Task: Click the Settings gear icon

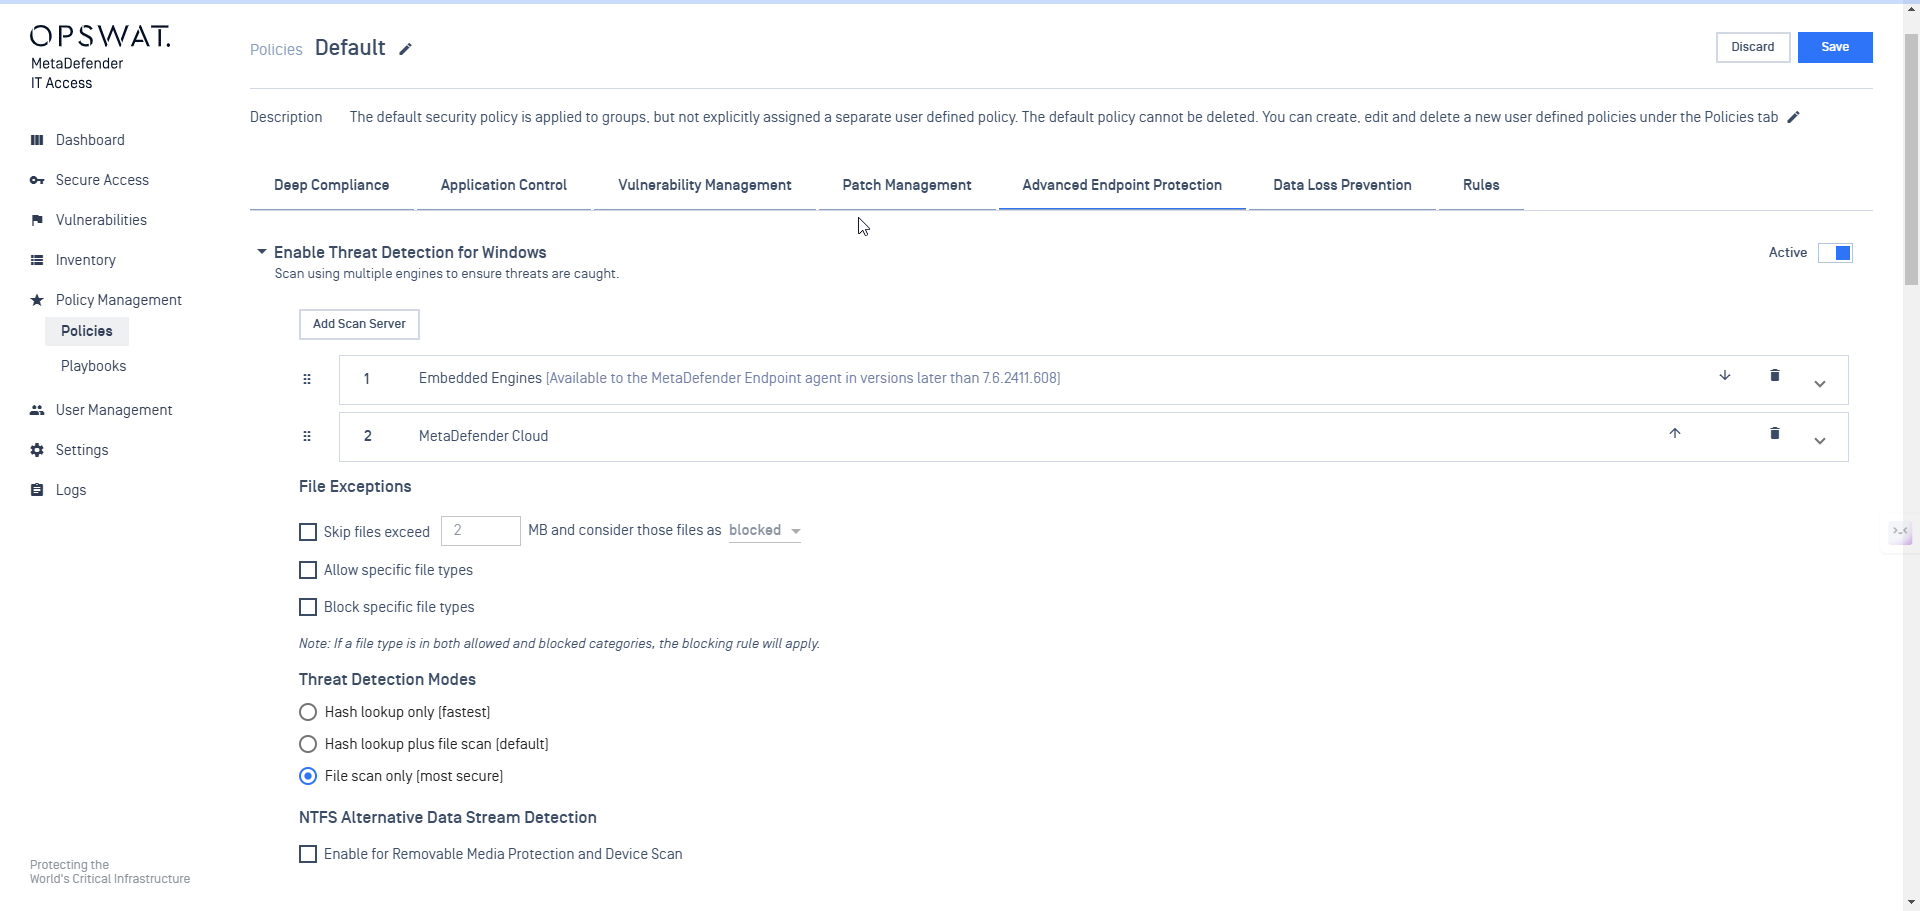Action: click(37, 450)
